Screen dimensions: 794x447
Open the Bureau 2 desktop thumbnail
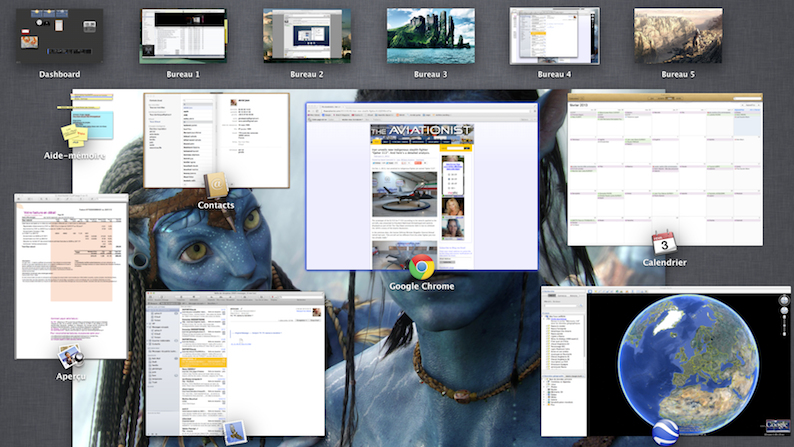click(x=307, y=35)
